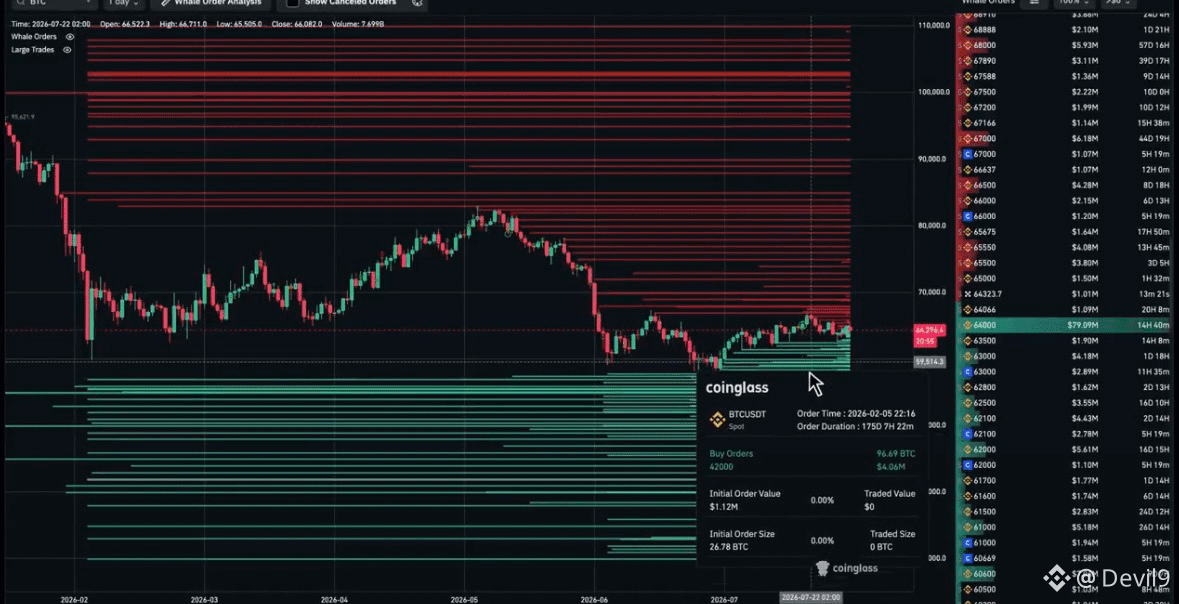
Task: Select the 61500 price in the order list
Action: point(984,511)
